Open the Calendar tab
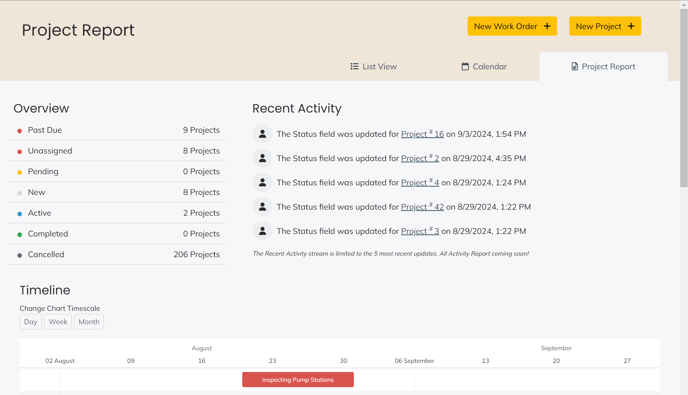688x395 pixels. [x=484, y=66]
